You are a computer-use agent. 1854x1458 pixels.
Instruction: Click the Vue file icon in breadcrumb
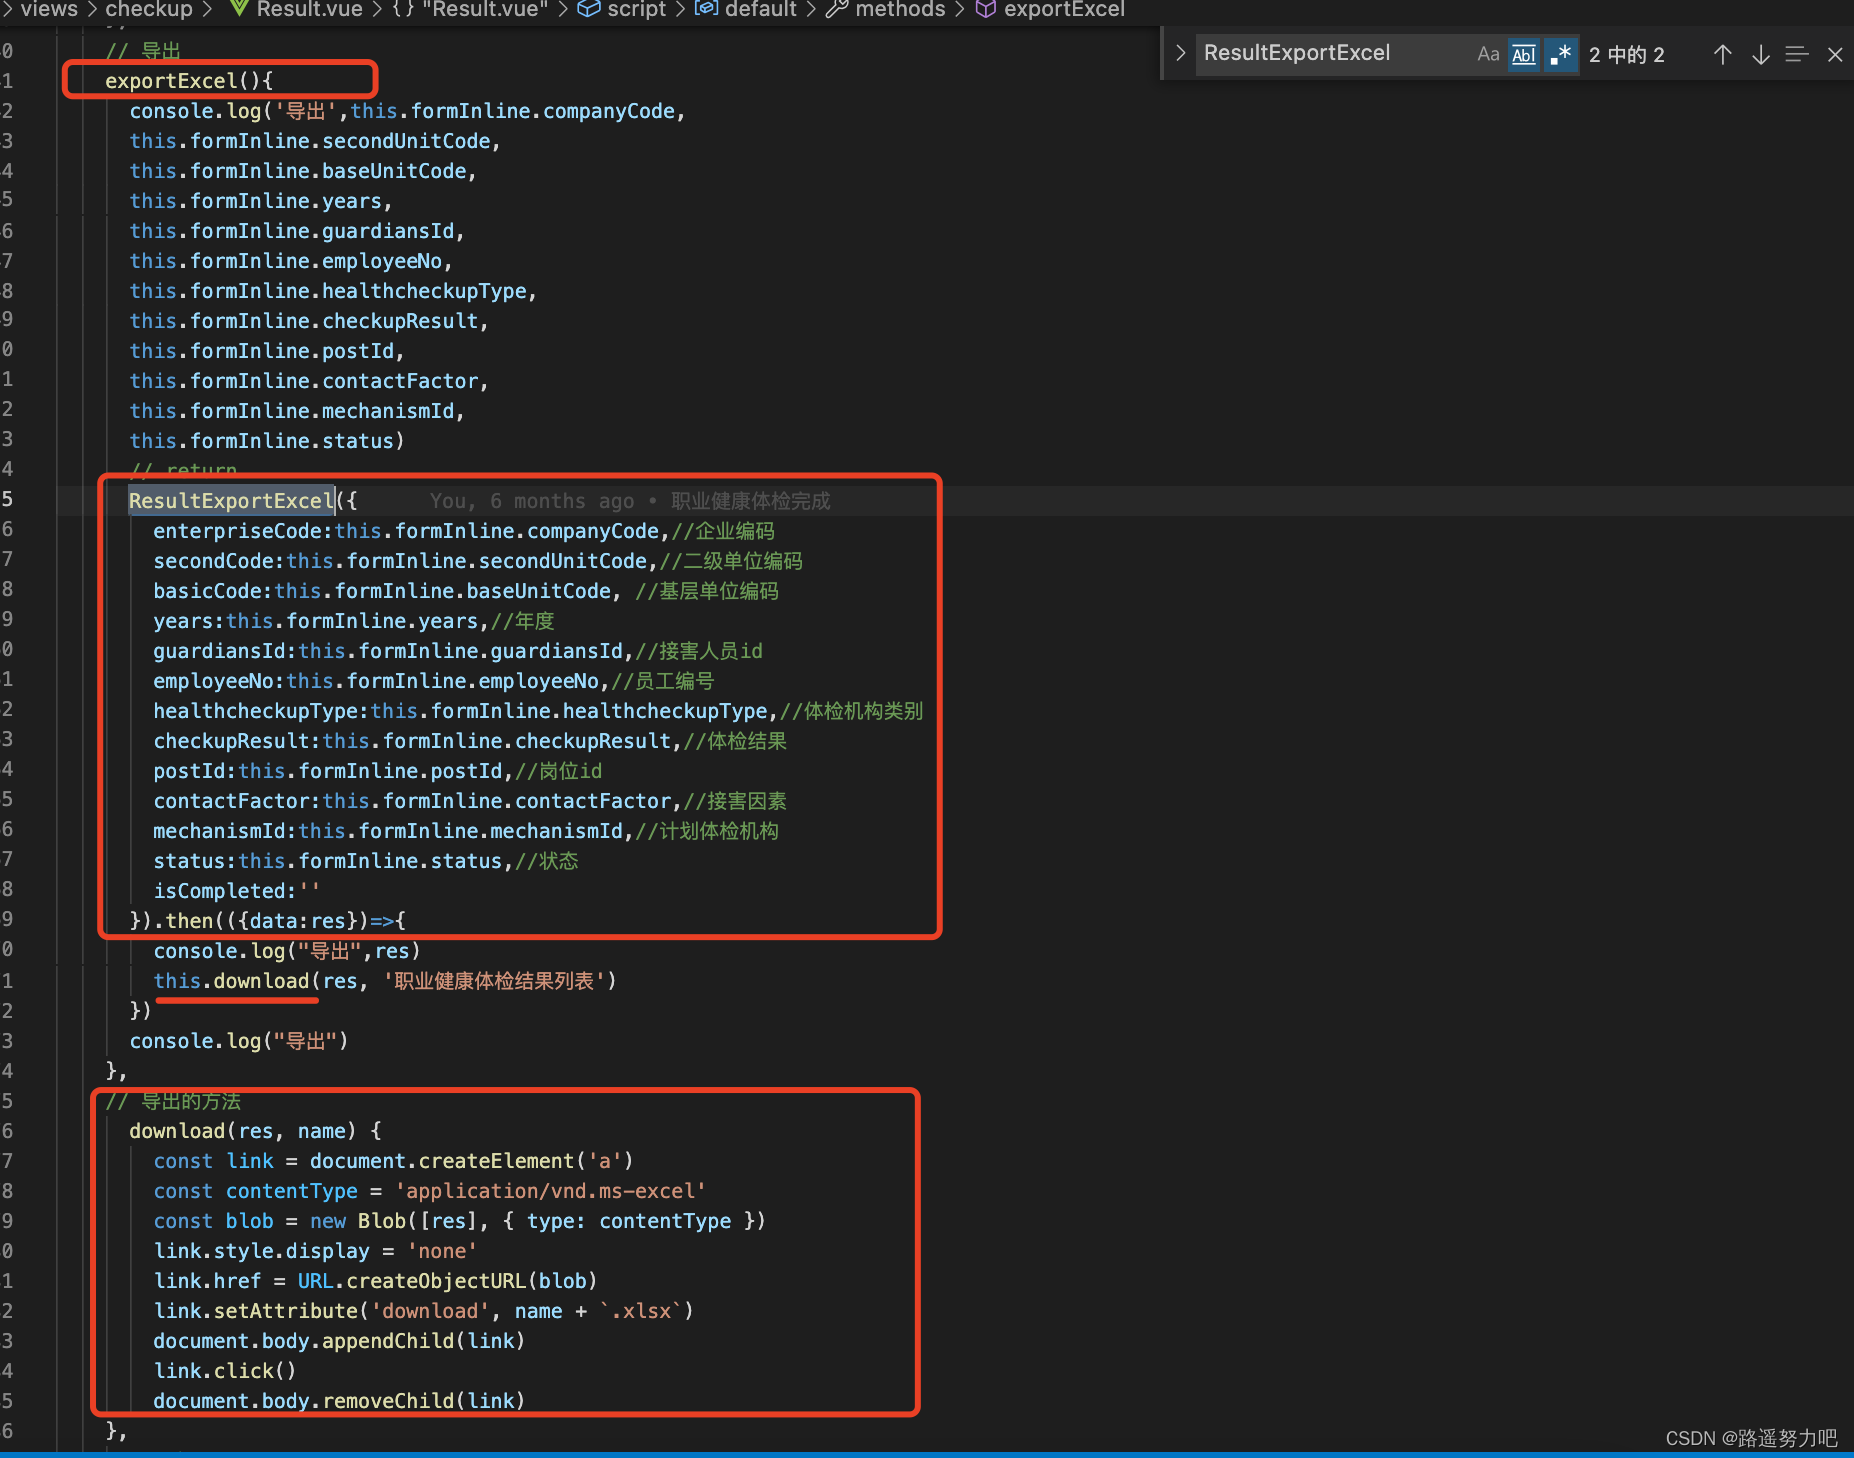(x=239, y=9)
